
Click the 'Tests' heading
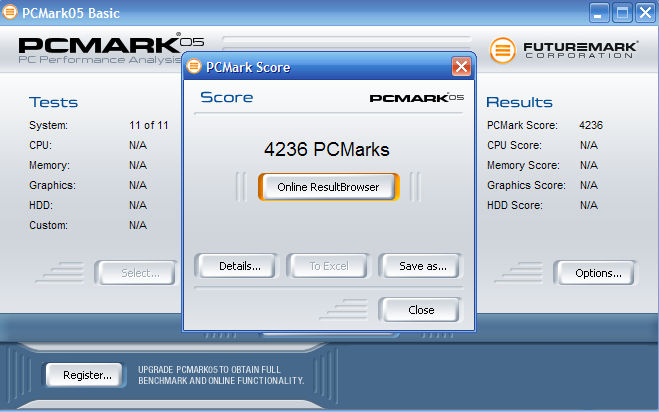point(53,102)
